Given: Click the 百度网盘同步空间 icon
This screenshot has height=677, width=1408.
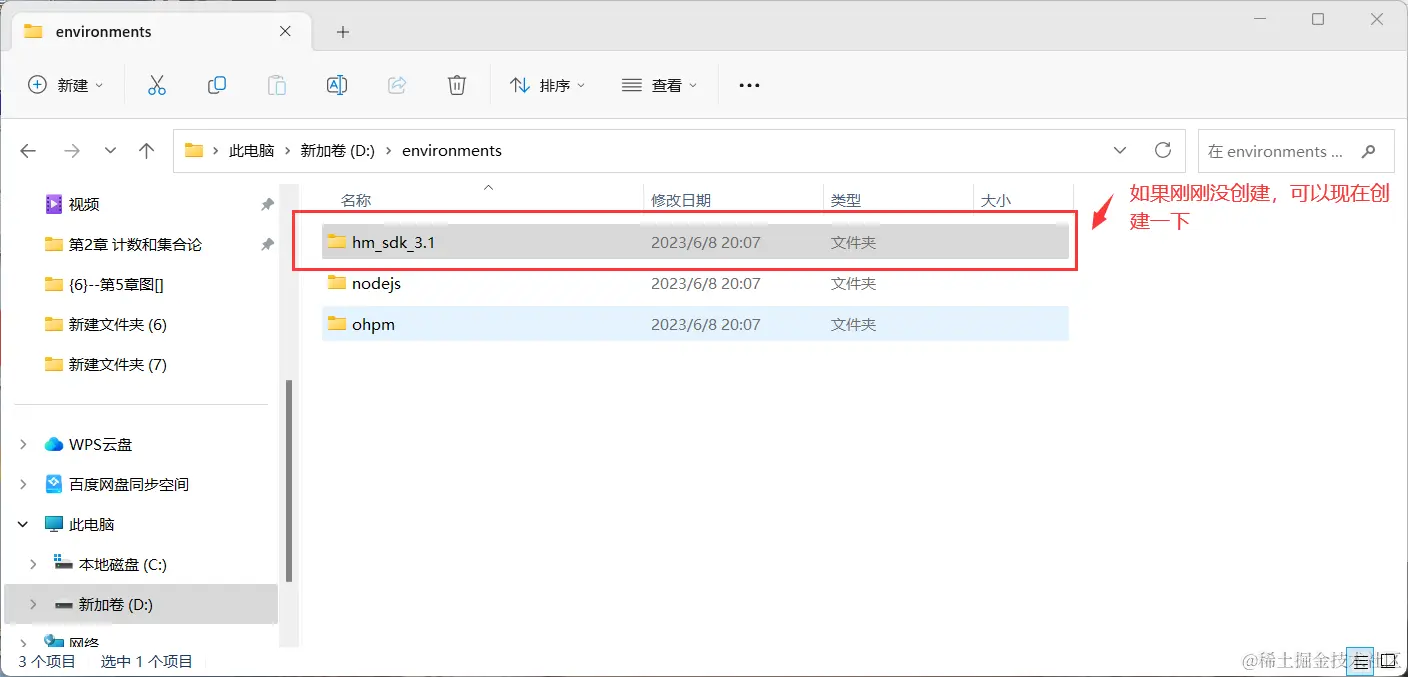Looking at the screenshot, I should point(54,484).
